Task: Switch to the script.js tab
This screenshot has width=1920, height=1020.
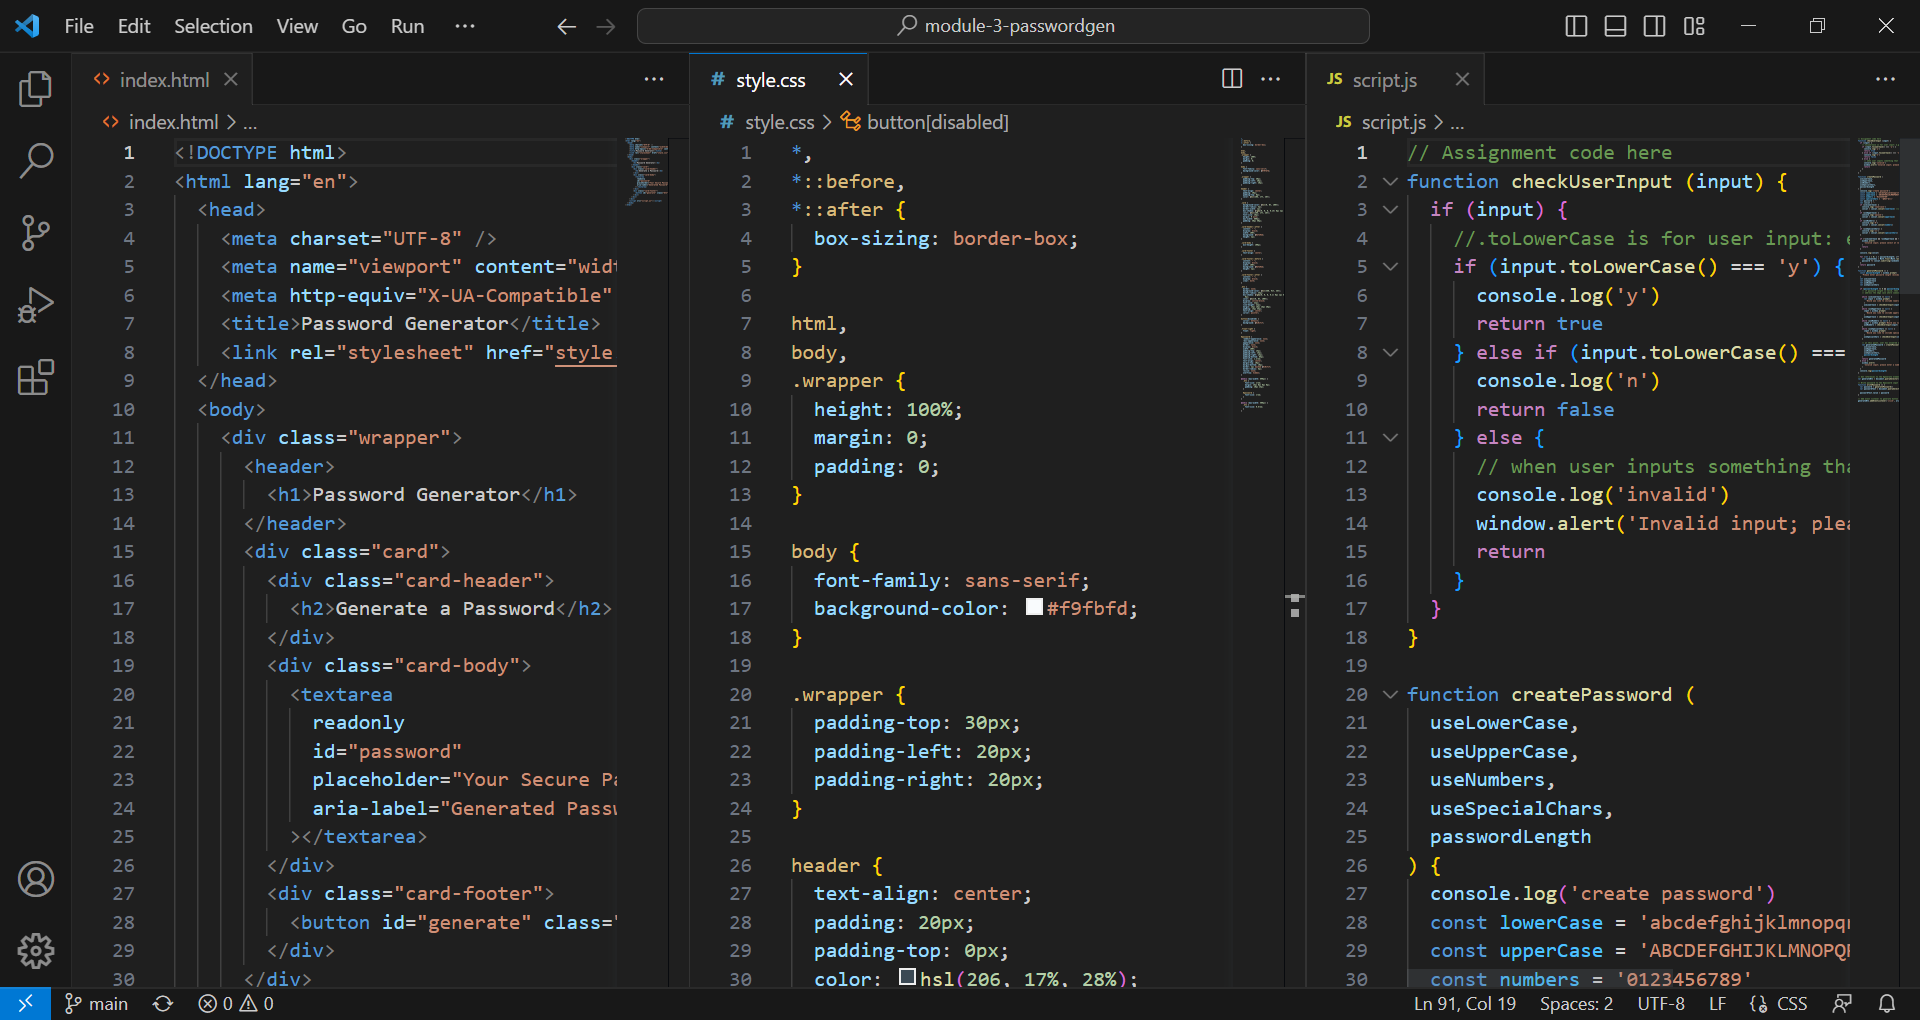Action: pyautogui.click(x=1384, y=80)
